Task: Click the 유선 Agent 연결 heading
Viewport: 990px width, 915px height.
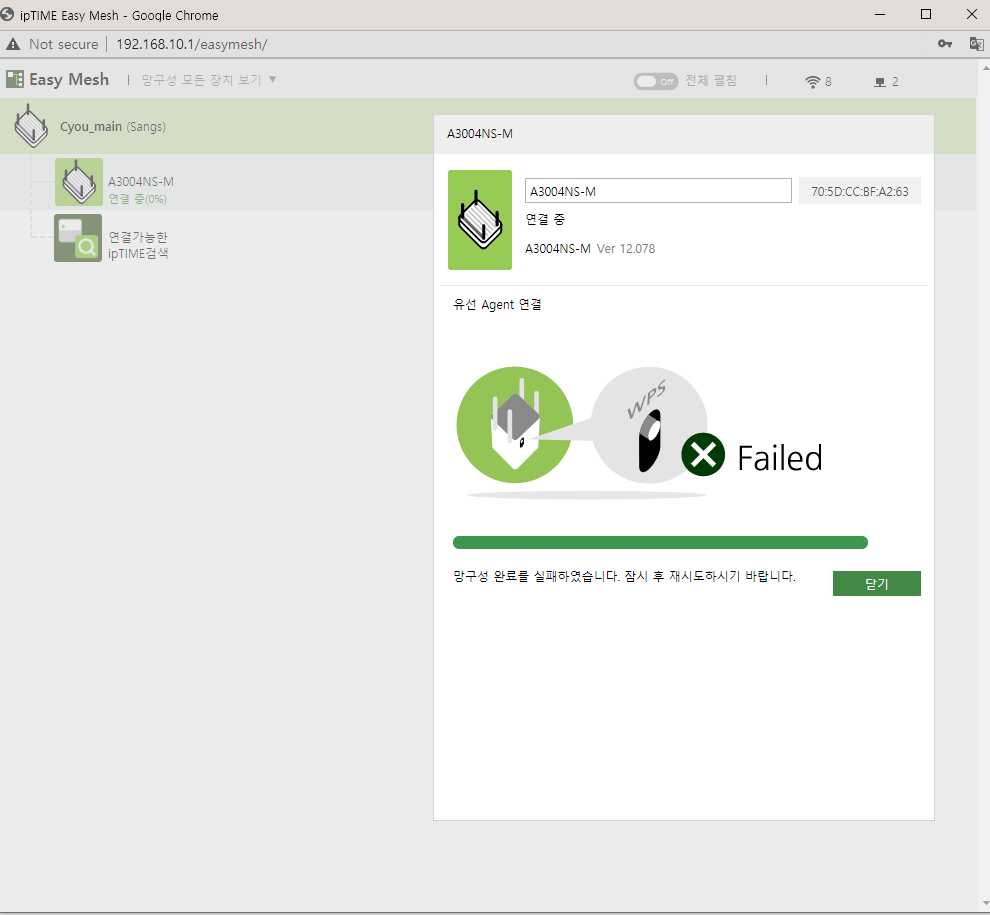Action: coord(497,304)
